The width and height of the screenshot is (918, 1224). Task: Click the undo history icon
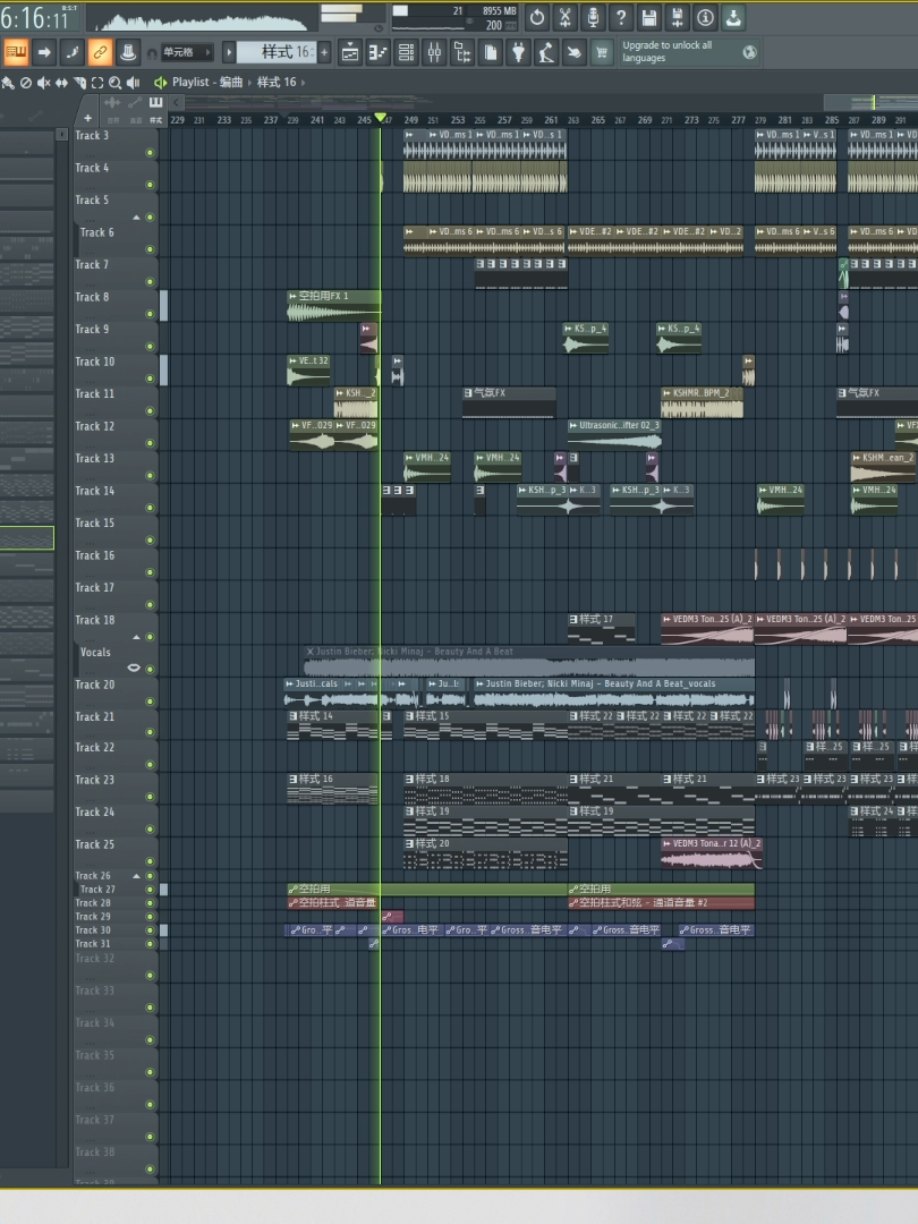[537, 17]
